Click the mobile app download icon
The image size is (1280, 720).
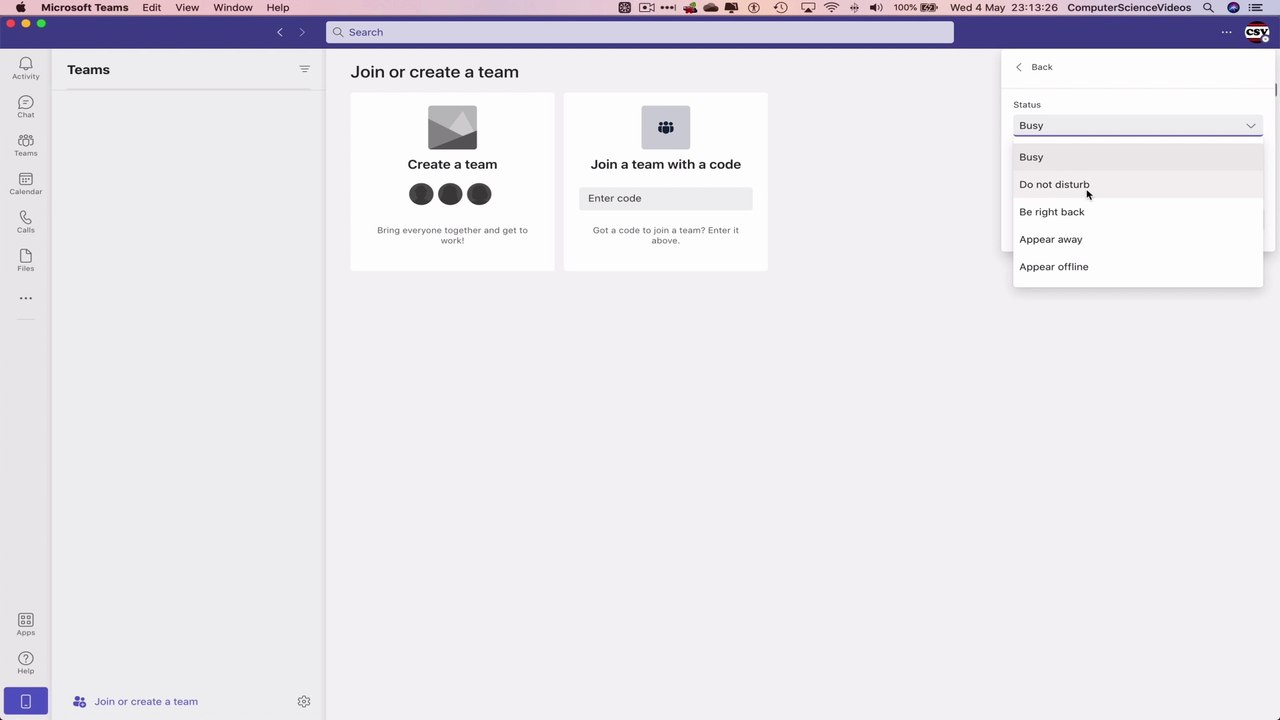click(x=26, y=701)
